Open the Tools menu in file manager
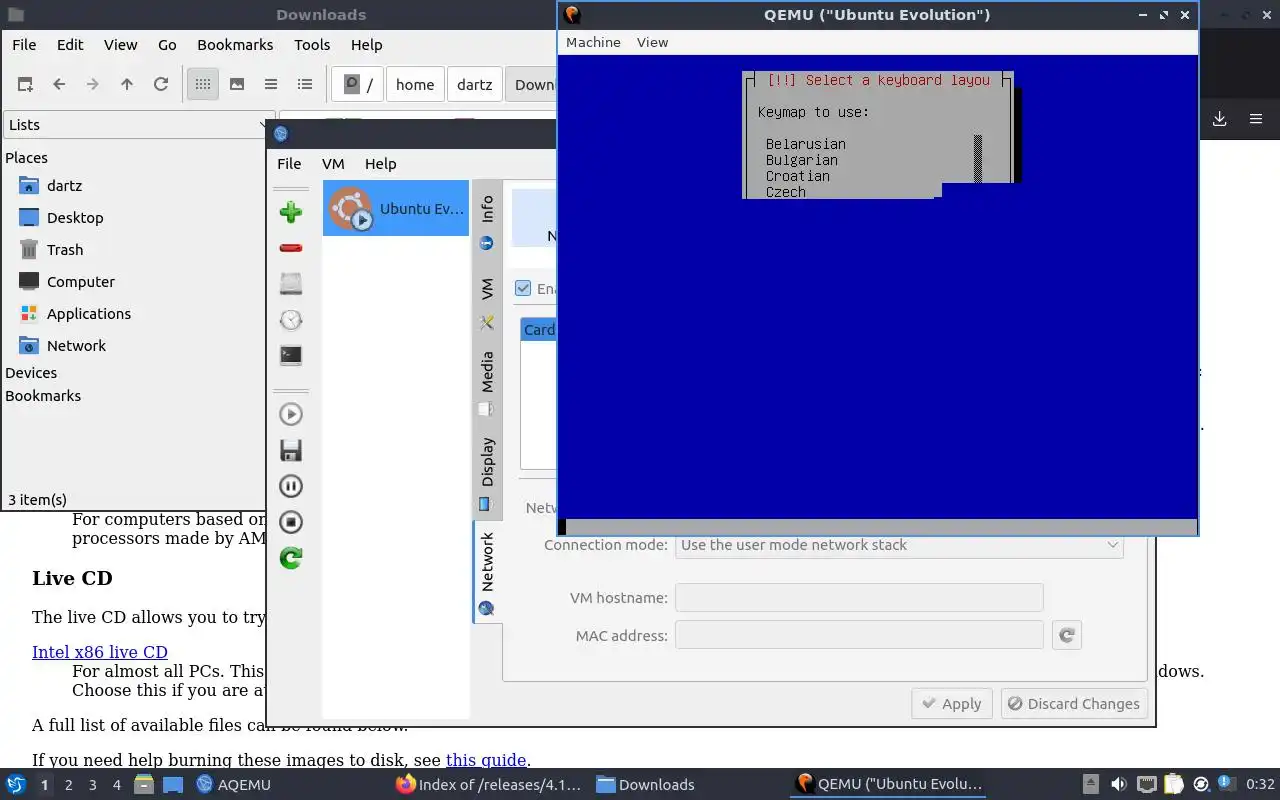 (x=312, y=44)
